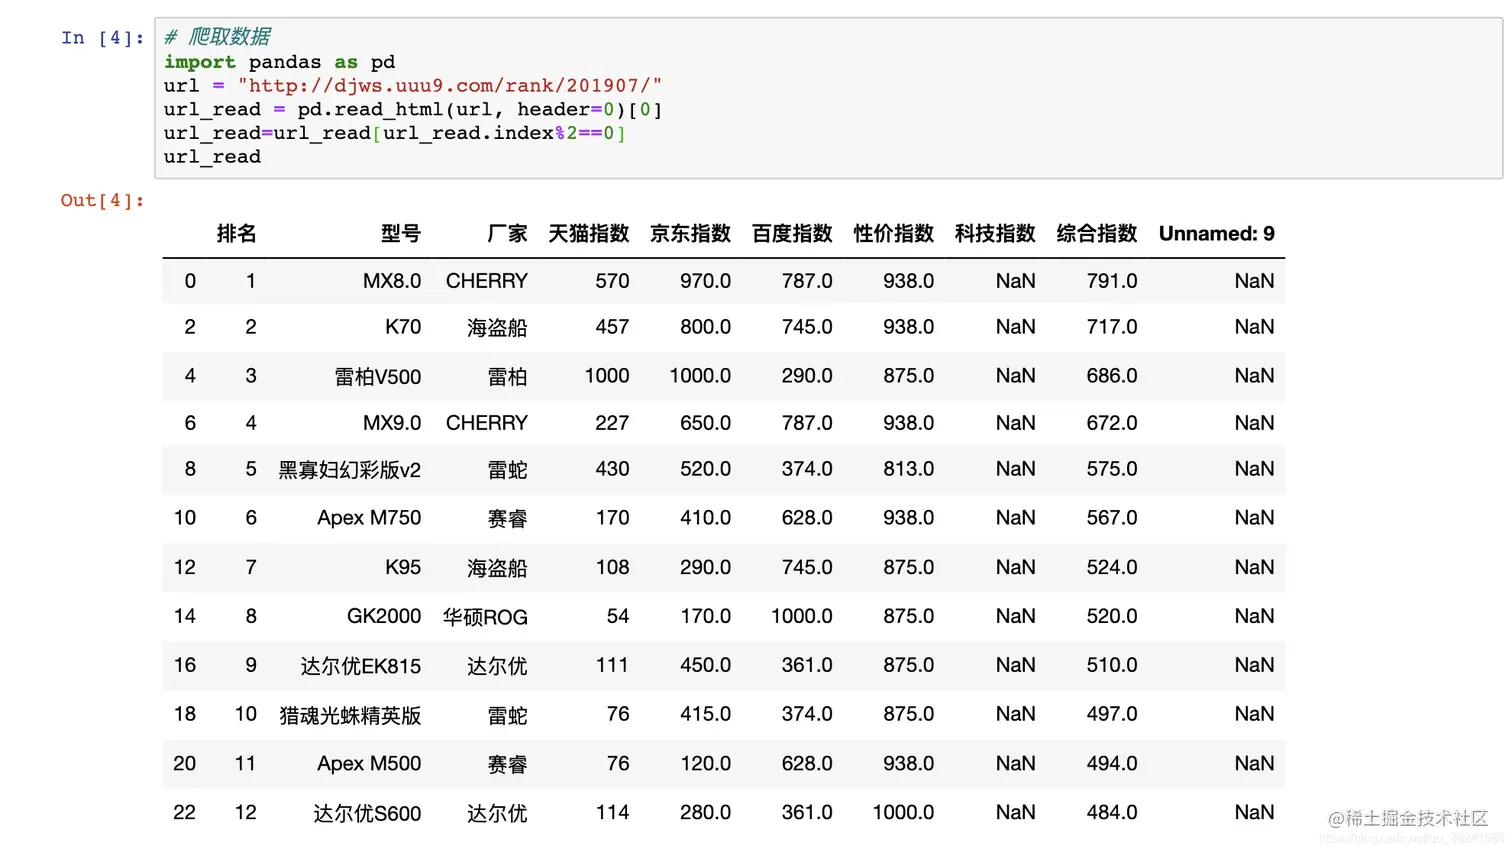Click the 524.0 综合指数 value
The image size is (1512, 852).
[1112, 567]
